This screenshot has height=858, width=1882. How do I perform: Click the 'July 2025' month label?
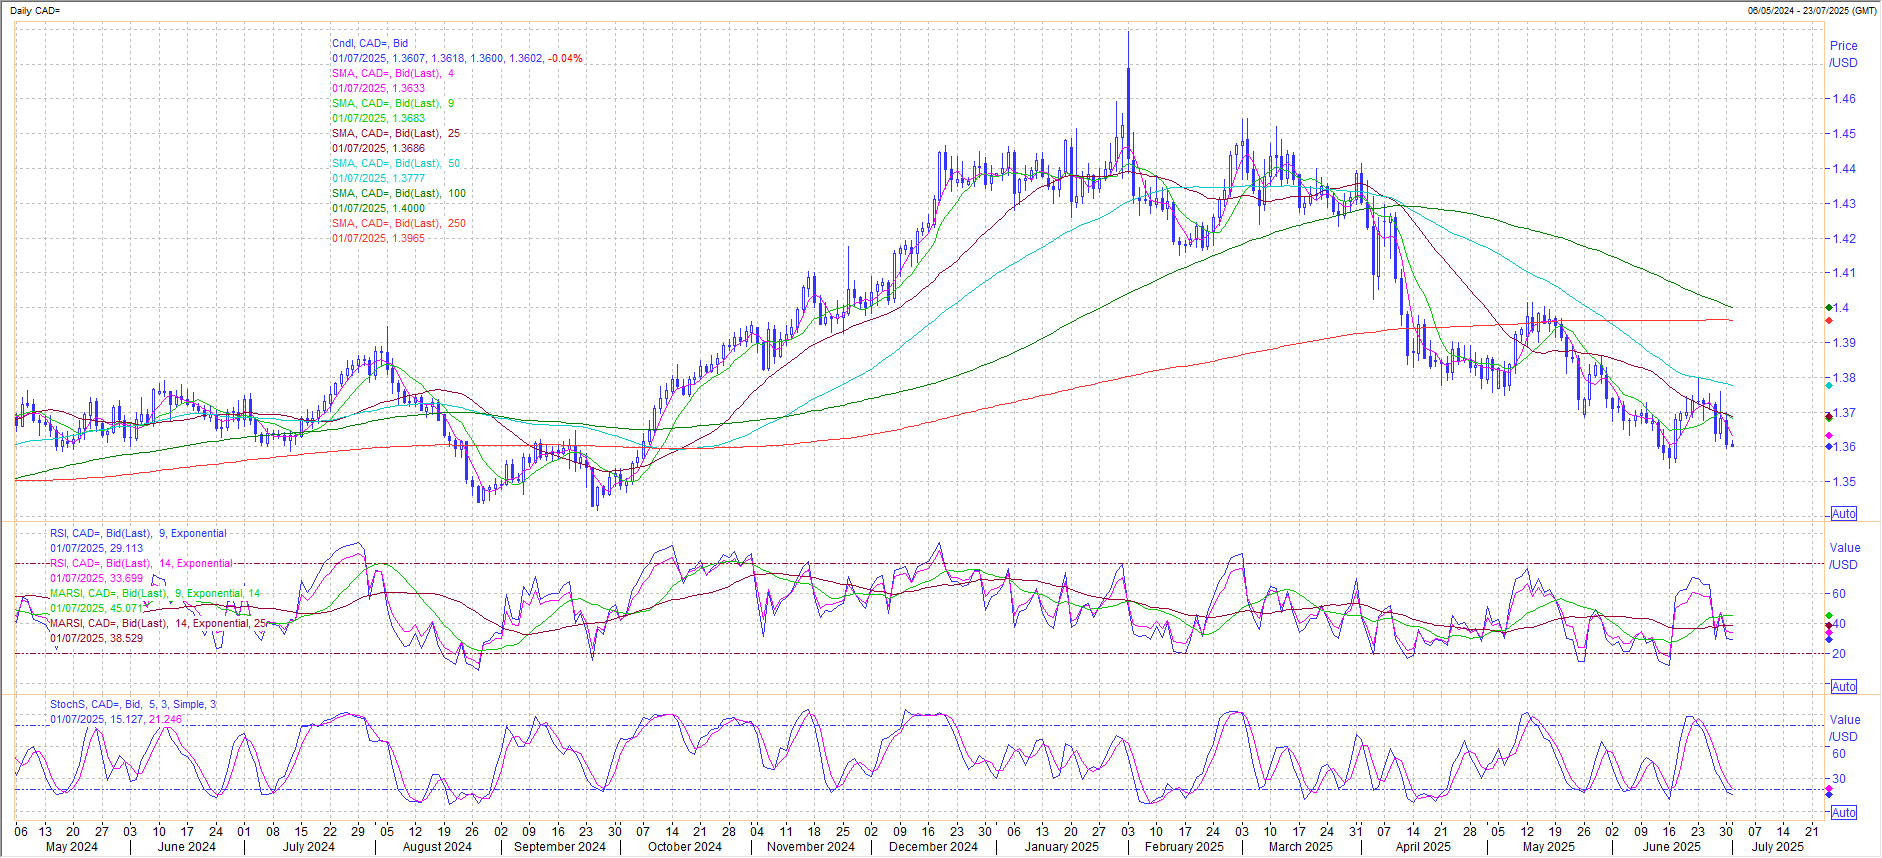(x=1778, y=847)
